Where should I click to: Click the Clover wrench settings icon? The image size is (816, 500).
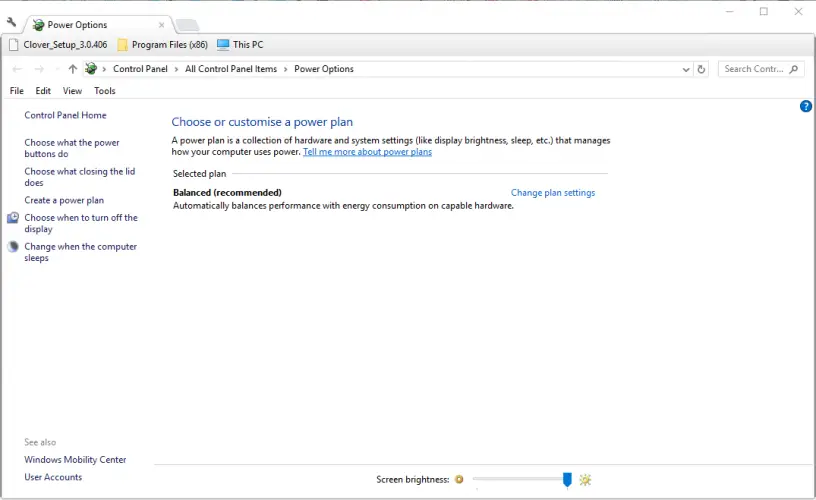(12, 22)
